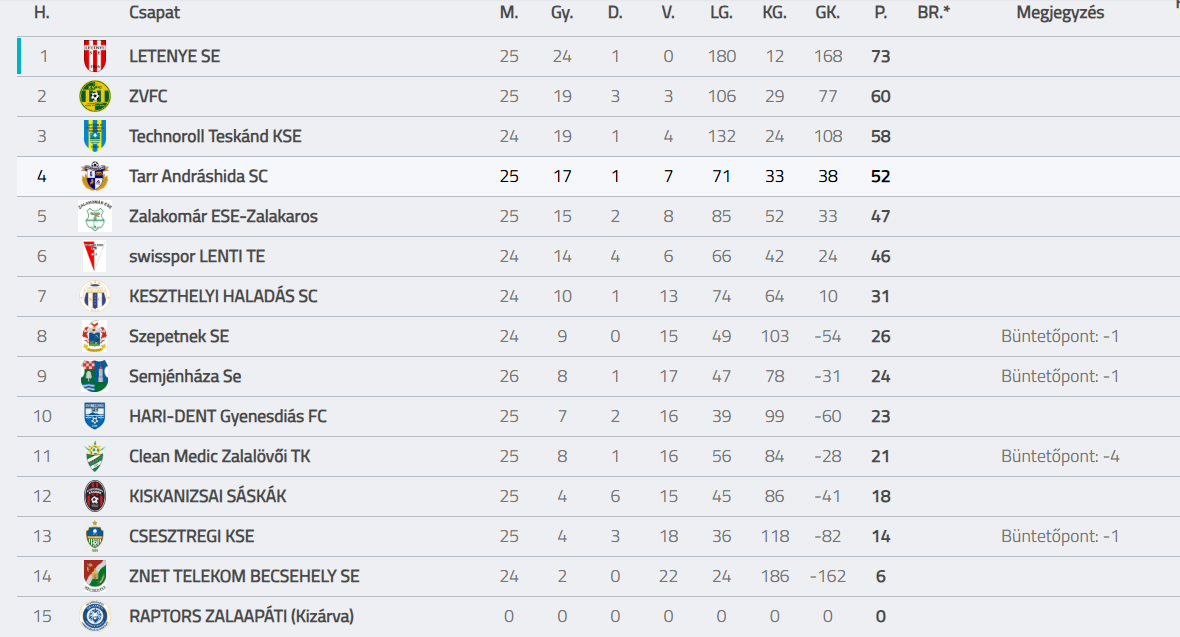The image size is (1180, 637).
Task: Click the Megjegyzés column header
Action: (1060, 13)
